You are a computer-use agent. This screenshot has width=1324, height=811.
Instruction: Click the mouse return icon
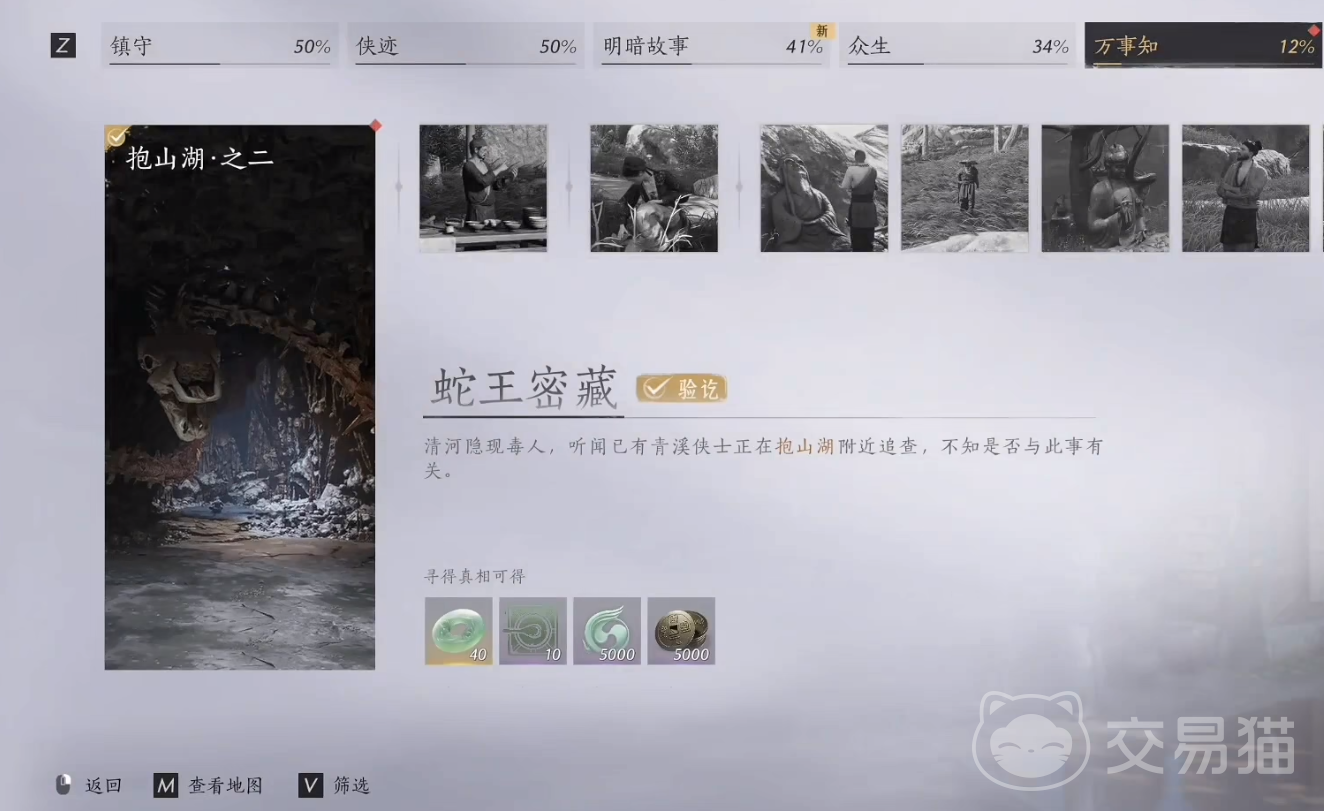pos(64,785)
